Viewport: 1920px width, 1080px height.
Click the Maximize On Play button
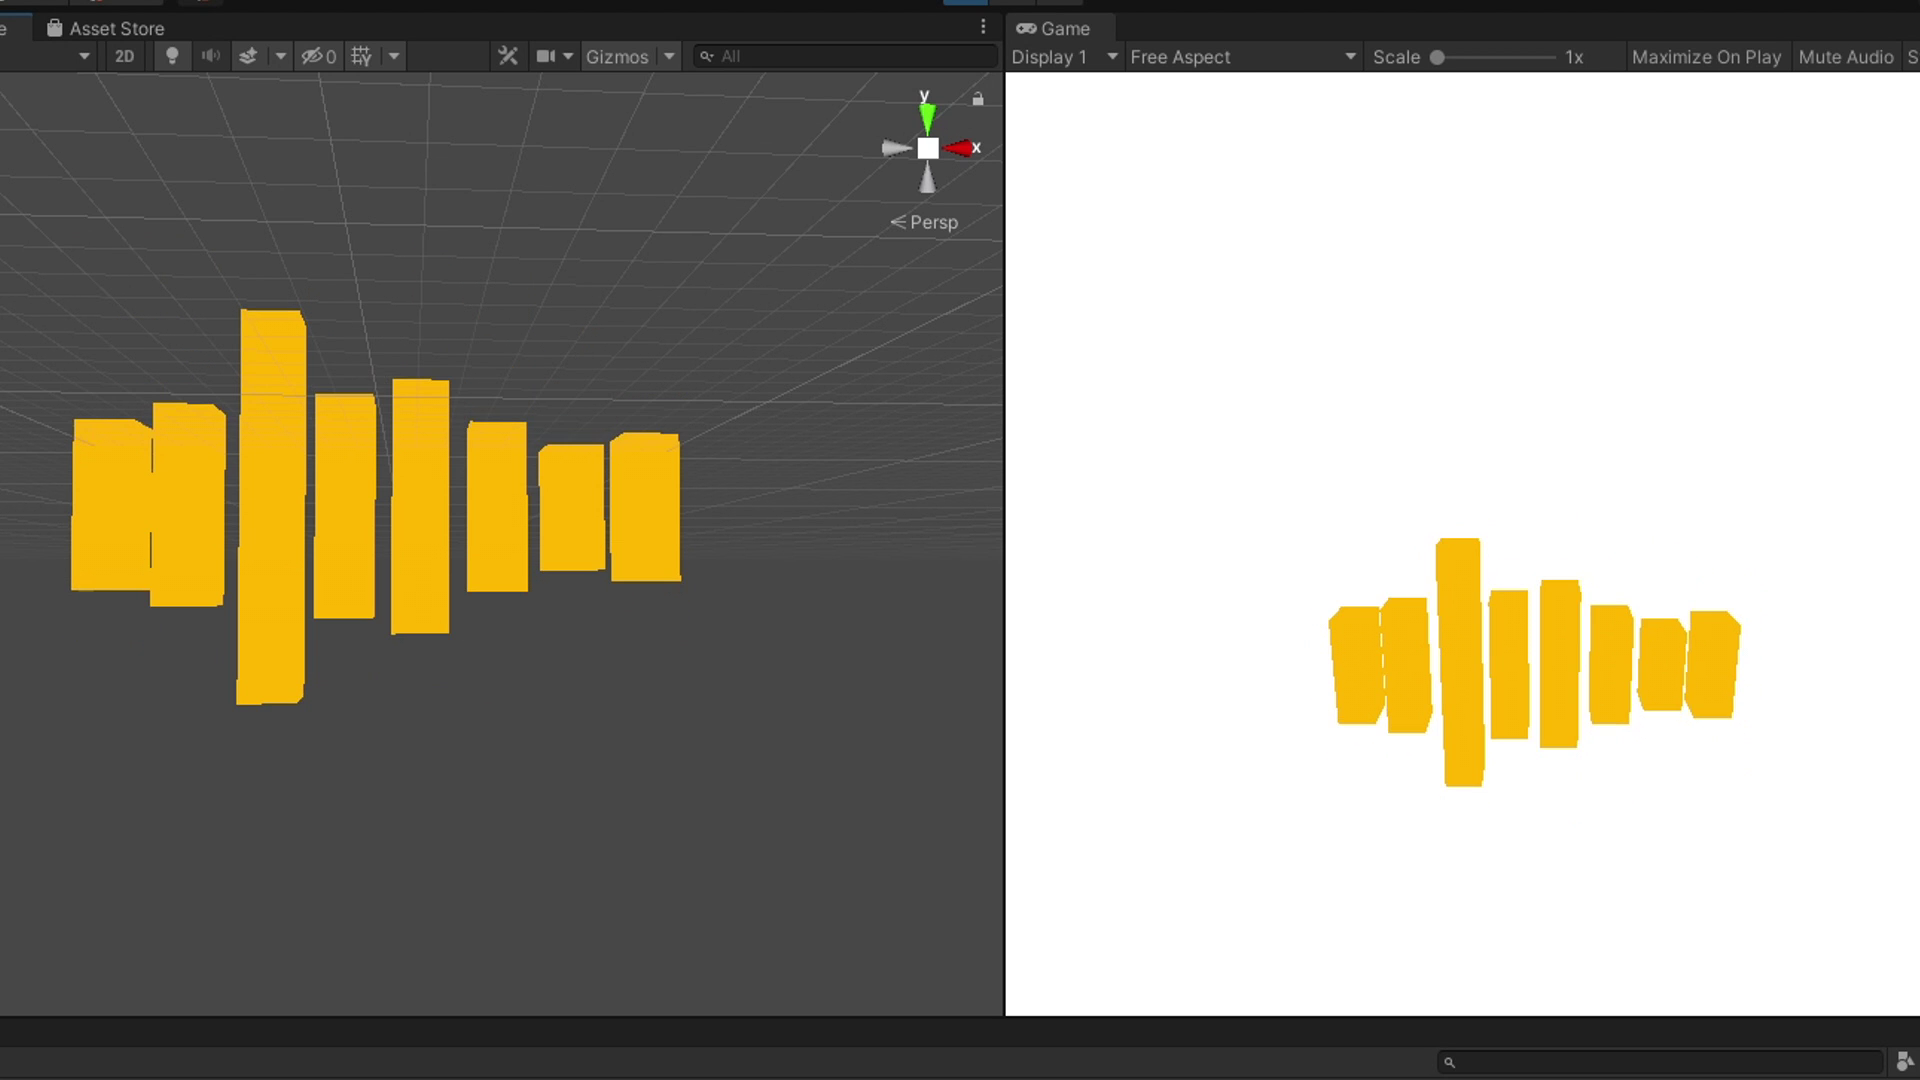coord(1706,55)
